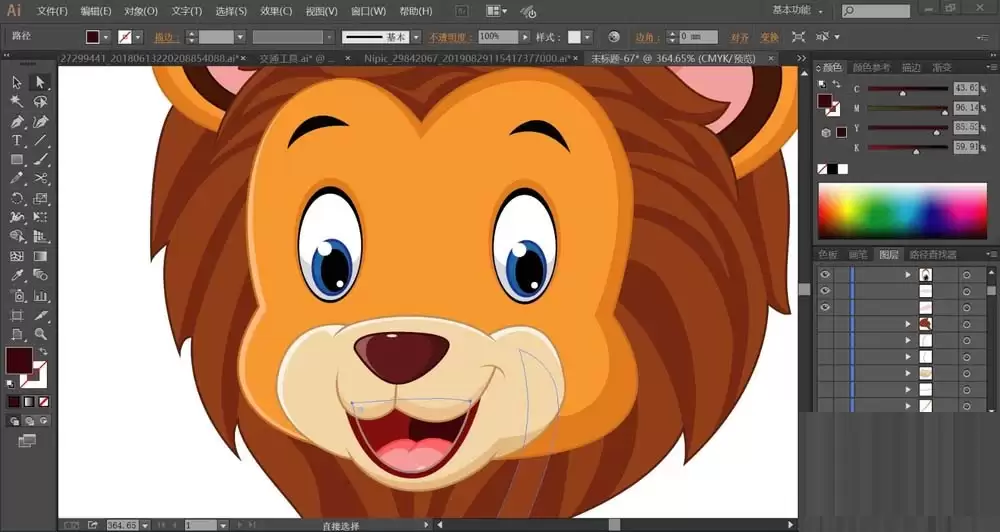Click the 变换 link in control bar
Image resolution: width=1000 pixels, height=532 pixels.
769,37
